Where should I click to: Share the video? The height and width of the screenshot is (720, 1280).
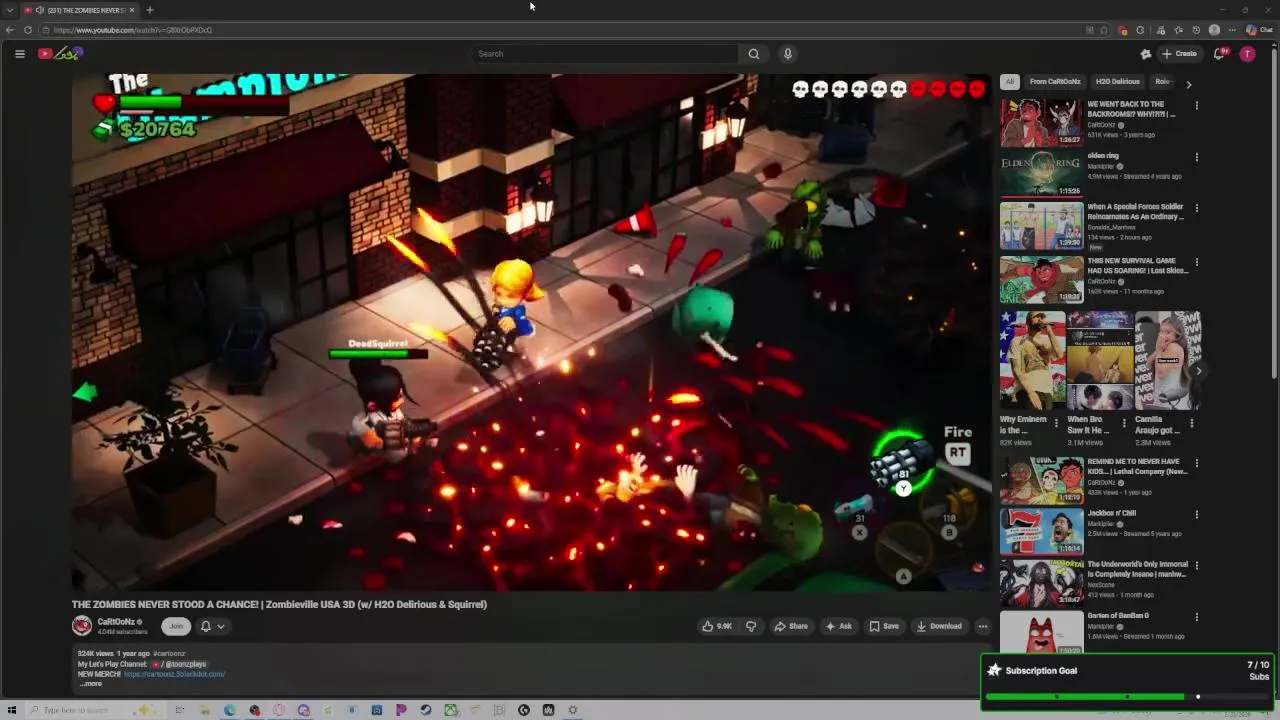click(791, 626)
